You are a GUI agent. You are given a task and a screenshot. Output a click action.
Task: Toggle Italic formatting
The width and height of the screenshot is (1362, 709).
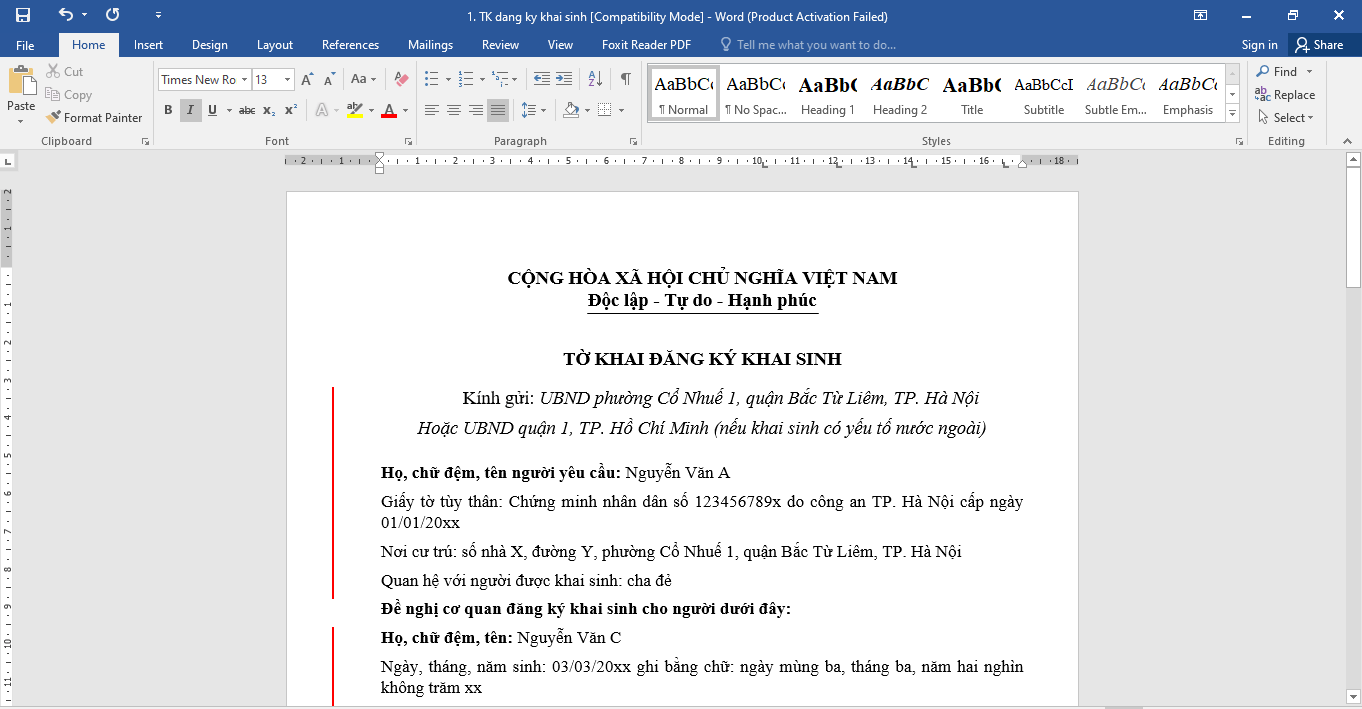190,110
